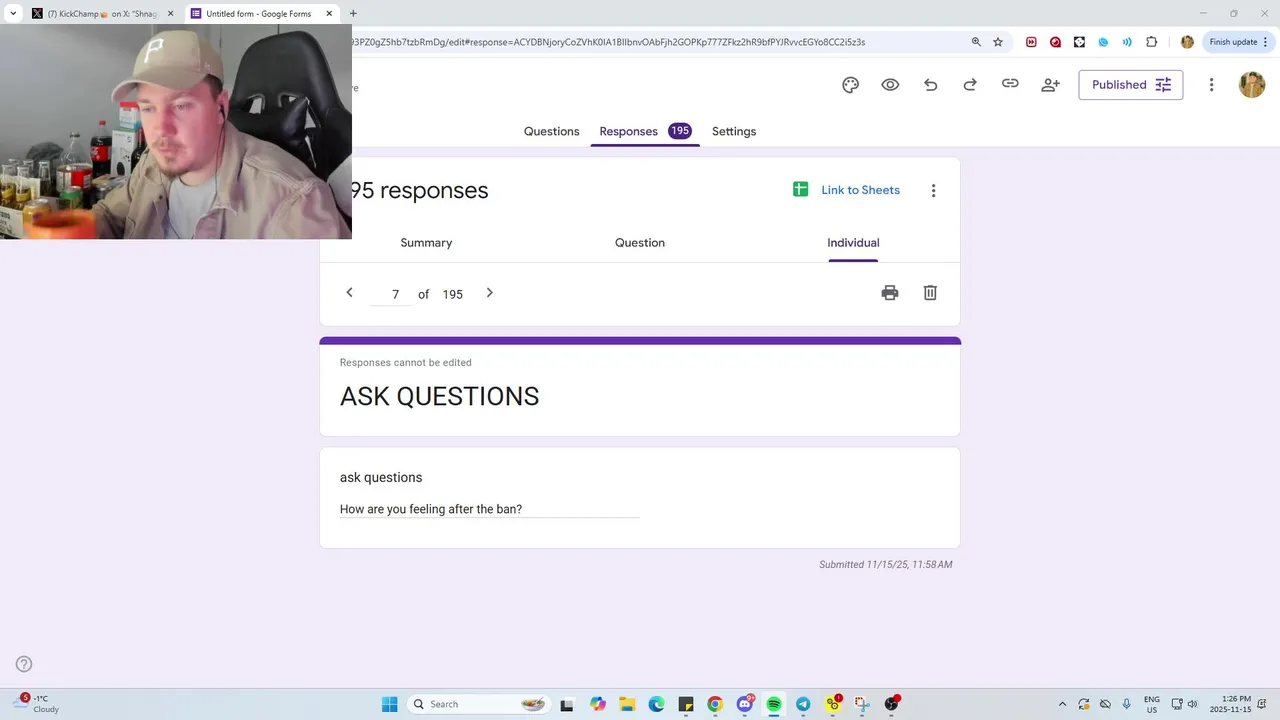Open File Explorer from the taskbar

(627, 704)
